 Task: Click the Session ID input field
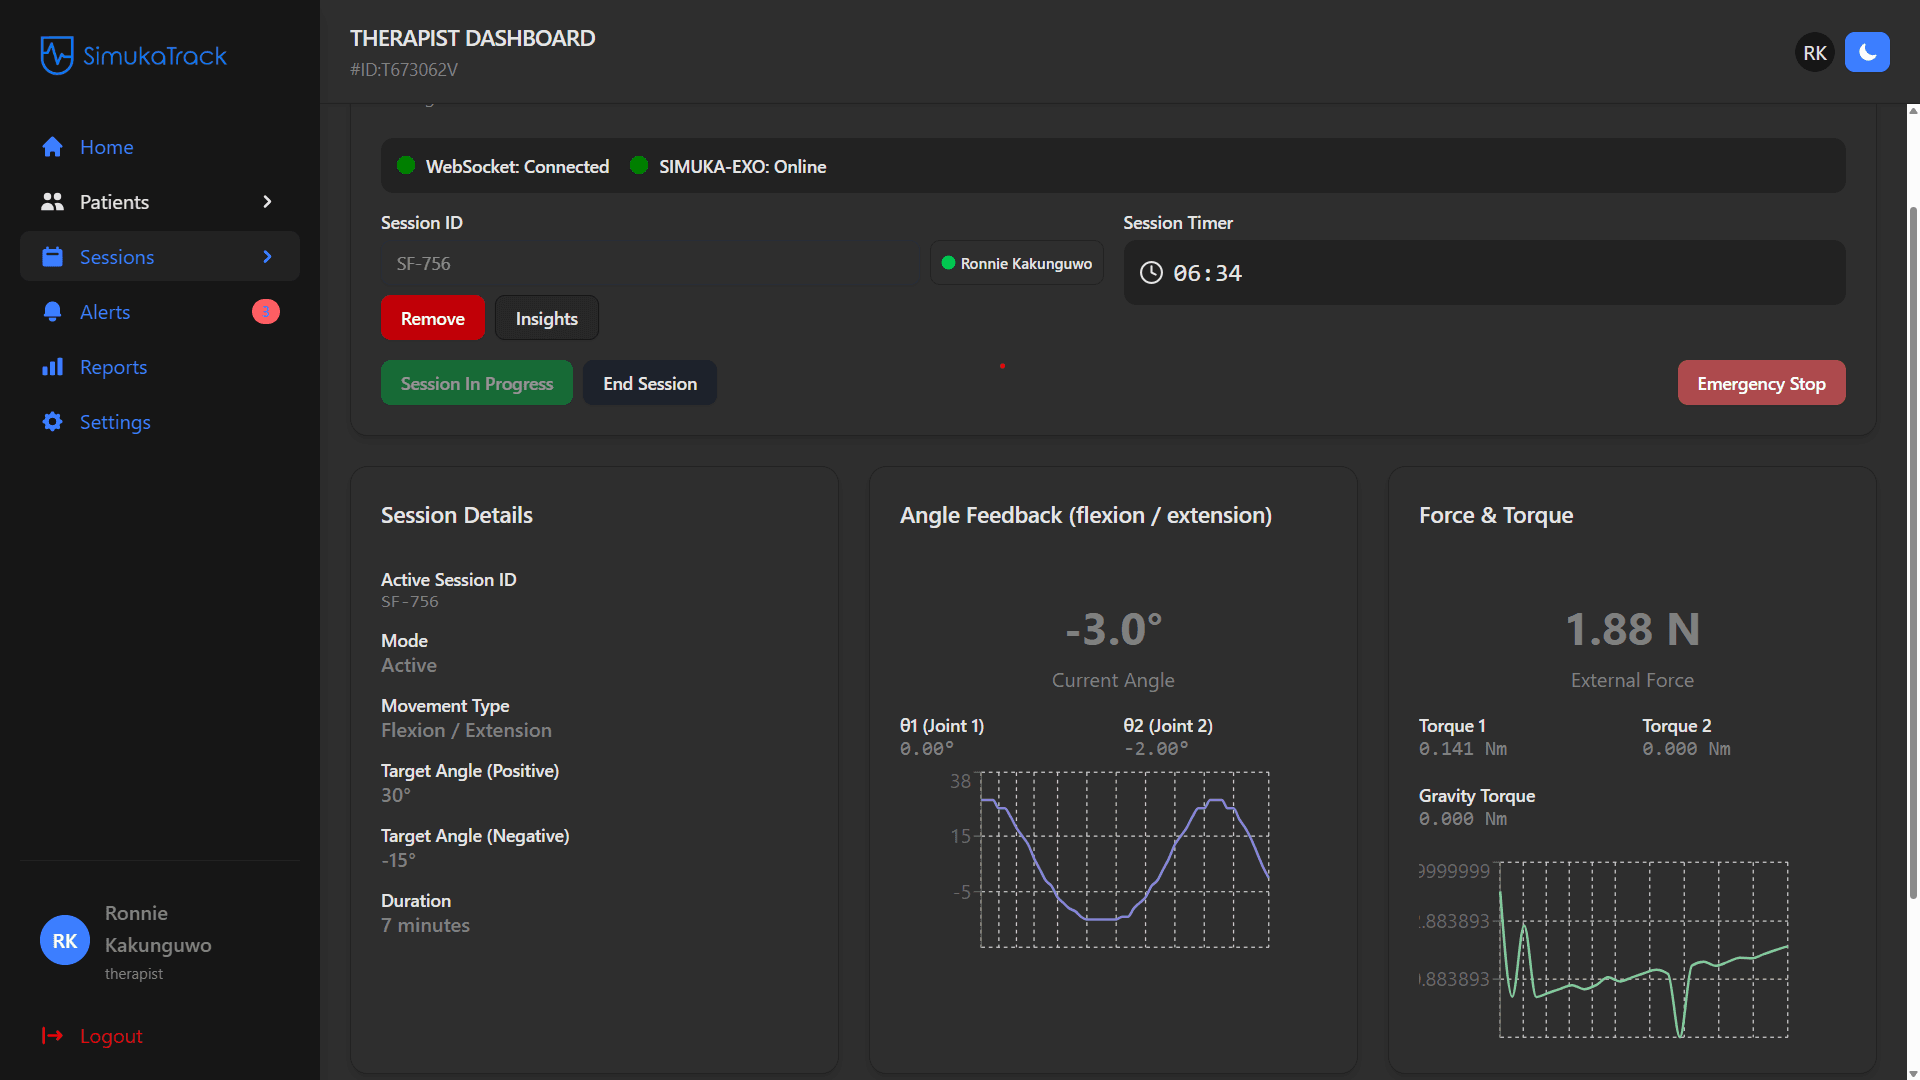click(x=648, y=264)
